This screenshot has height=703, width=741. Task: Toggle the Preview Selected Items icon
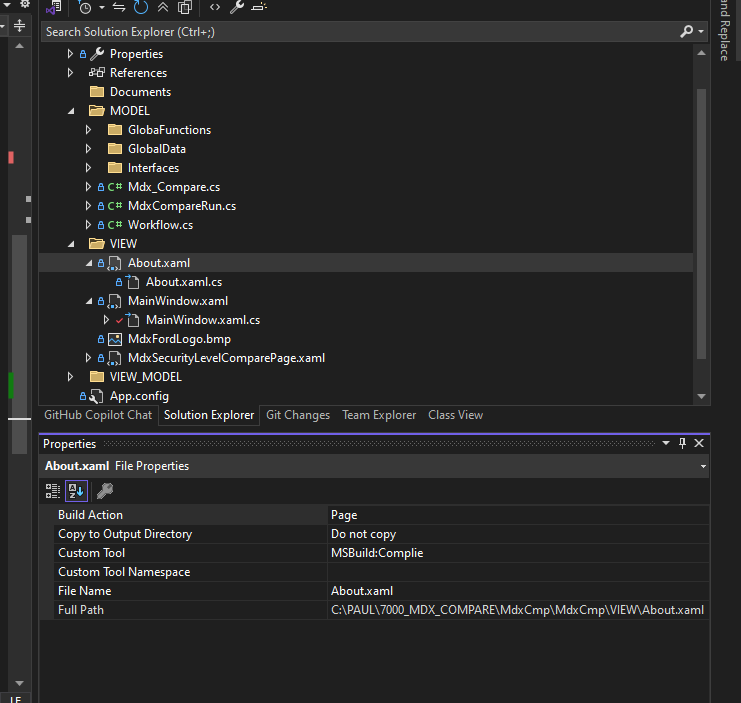point(259,7)
